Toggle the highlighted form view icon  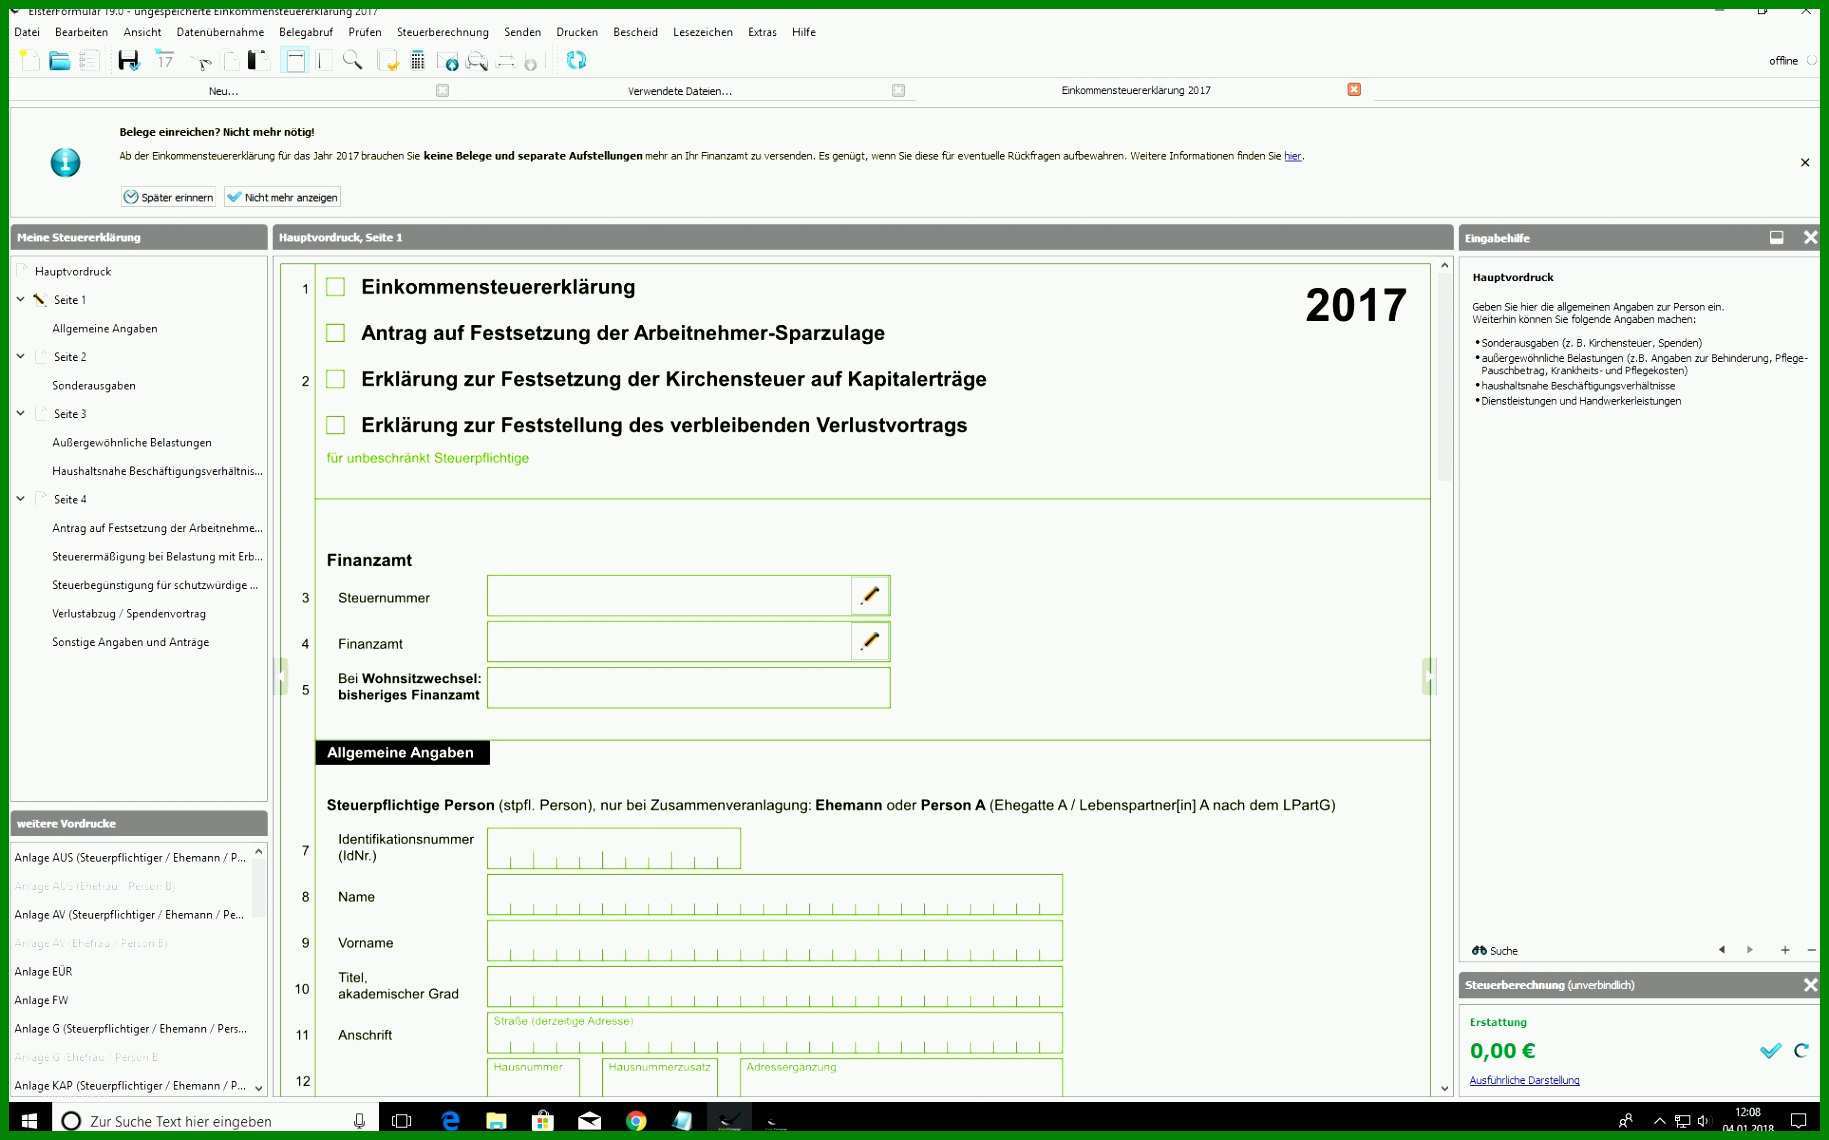pos(295,61)
